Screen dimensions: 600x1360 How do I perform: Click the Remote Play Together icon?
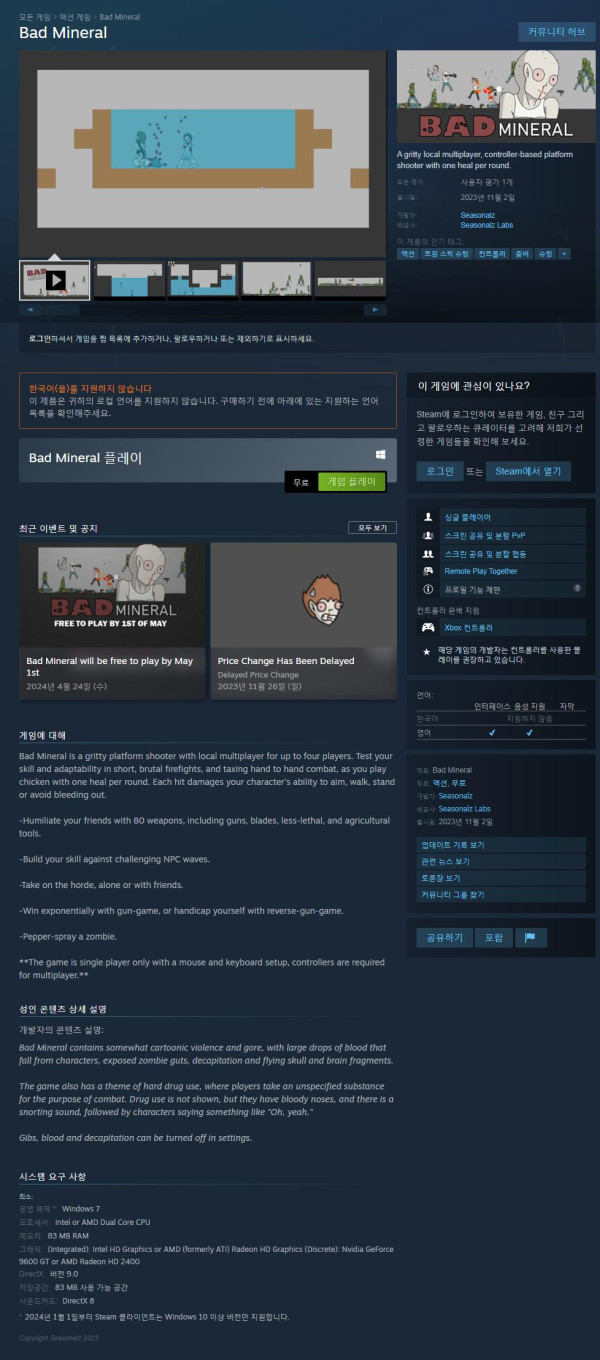[428, 571]
